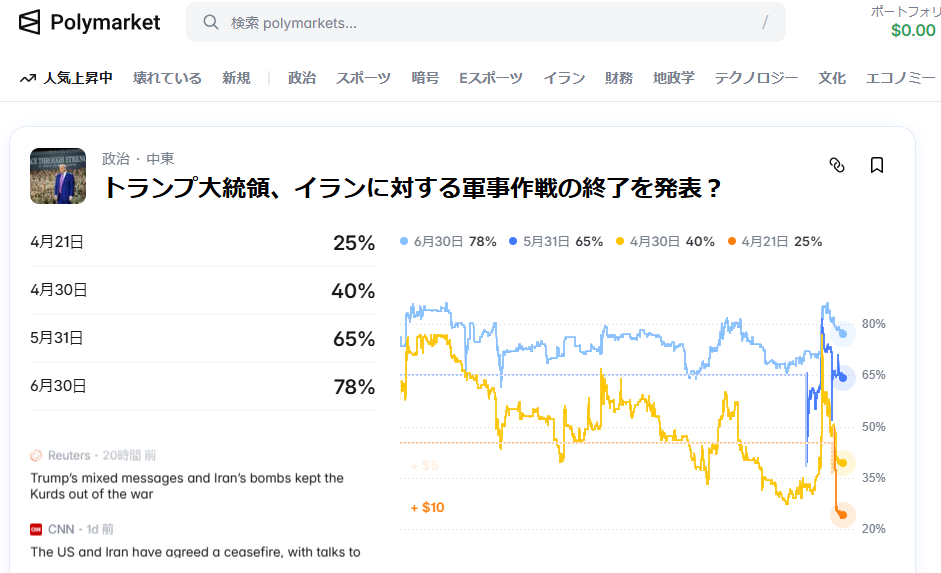Click the trending arrow icon beside 人気上昇中
The image size is (941, 573).
(27, 78)
